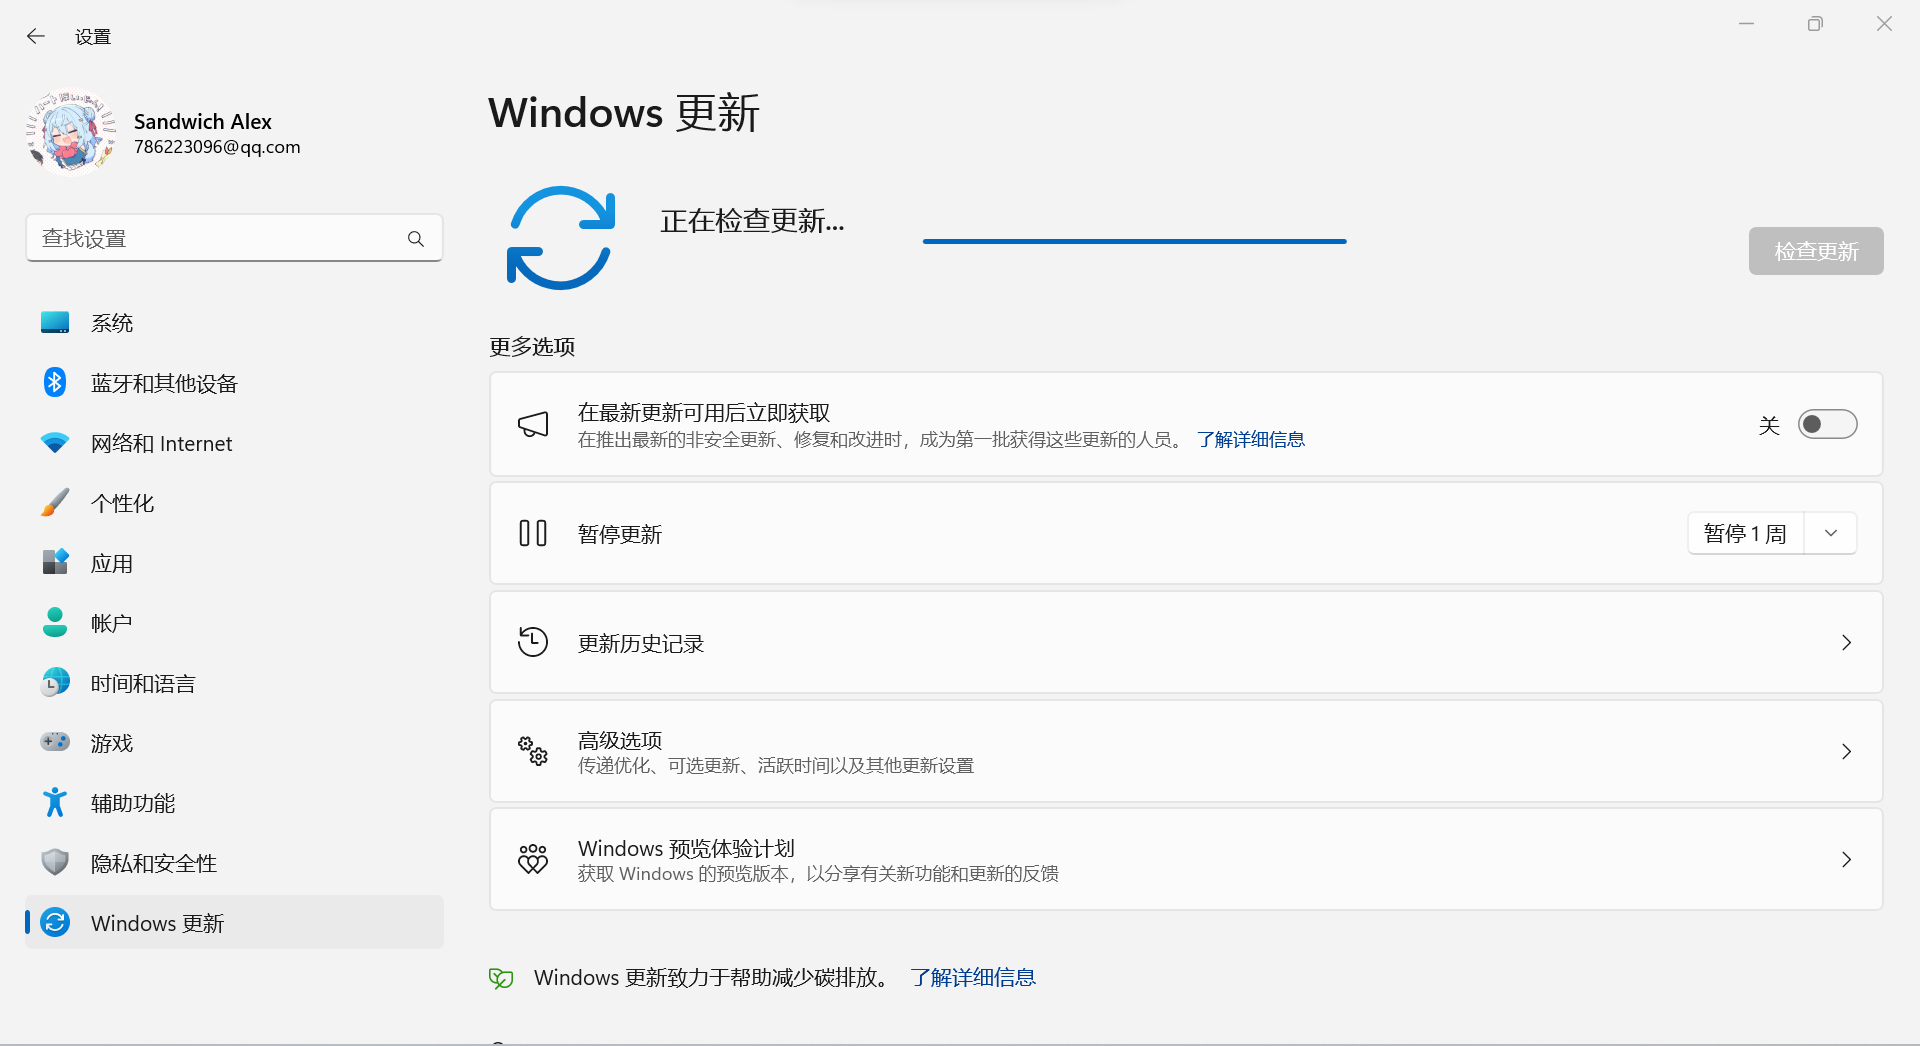This screenshot has width=1920, height=1046.
Task: Click the Sandwich Alex profile avatar
Action: point(70,131)
